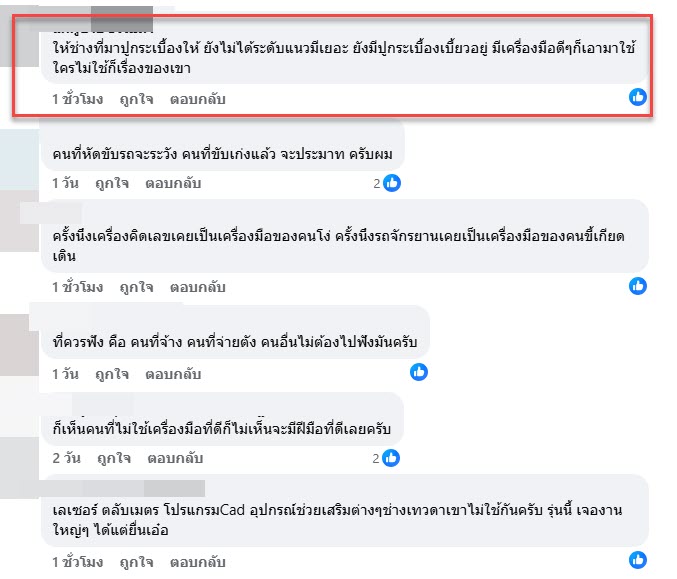Open the 2 reactions on the ฝีมือที่ดี comment

click(387, 458)
